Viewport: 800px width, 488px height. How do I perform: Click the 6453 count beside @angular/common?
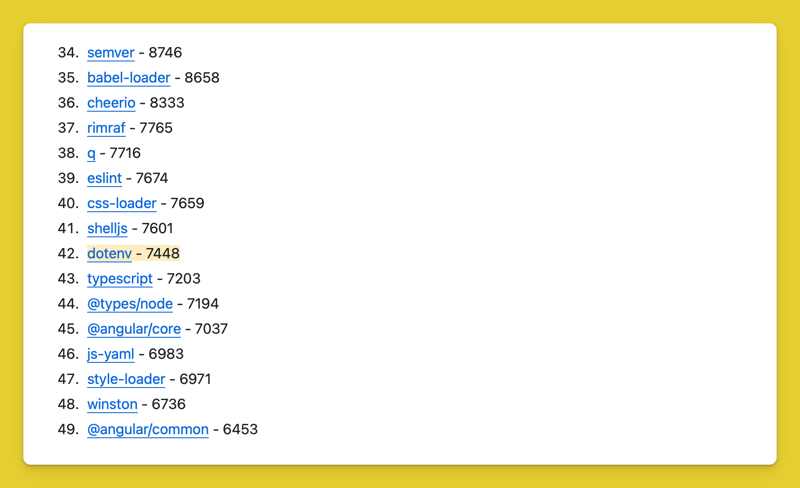pos(240,429)
